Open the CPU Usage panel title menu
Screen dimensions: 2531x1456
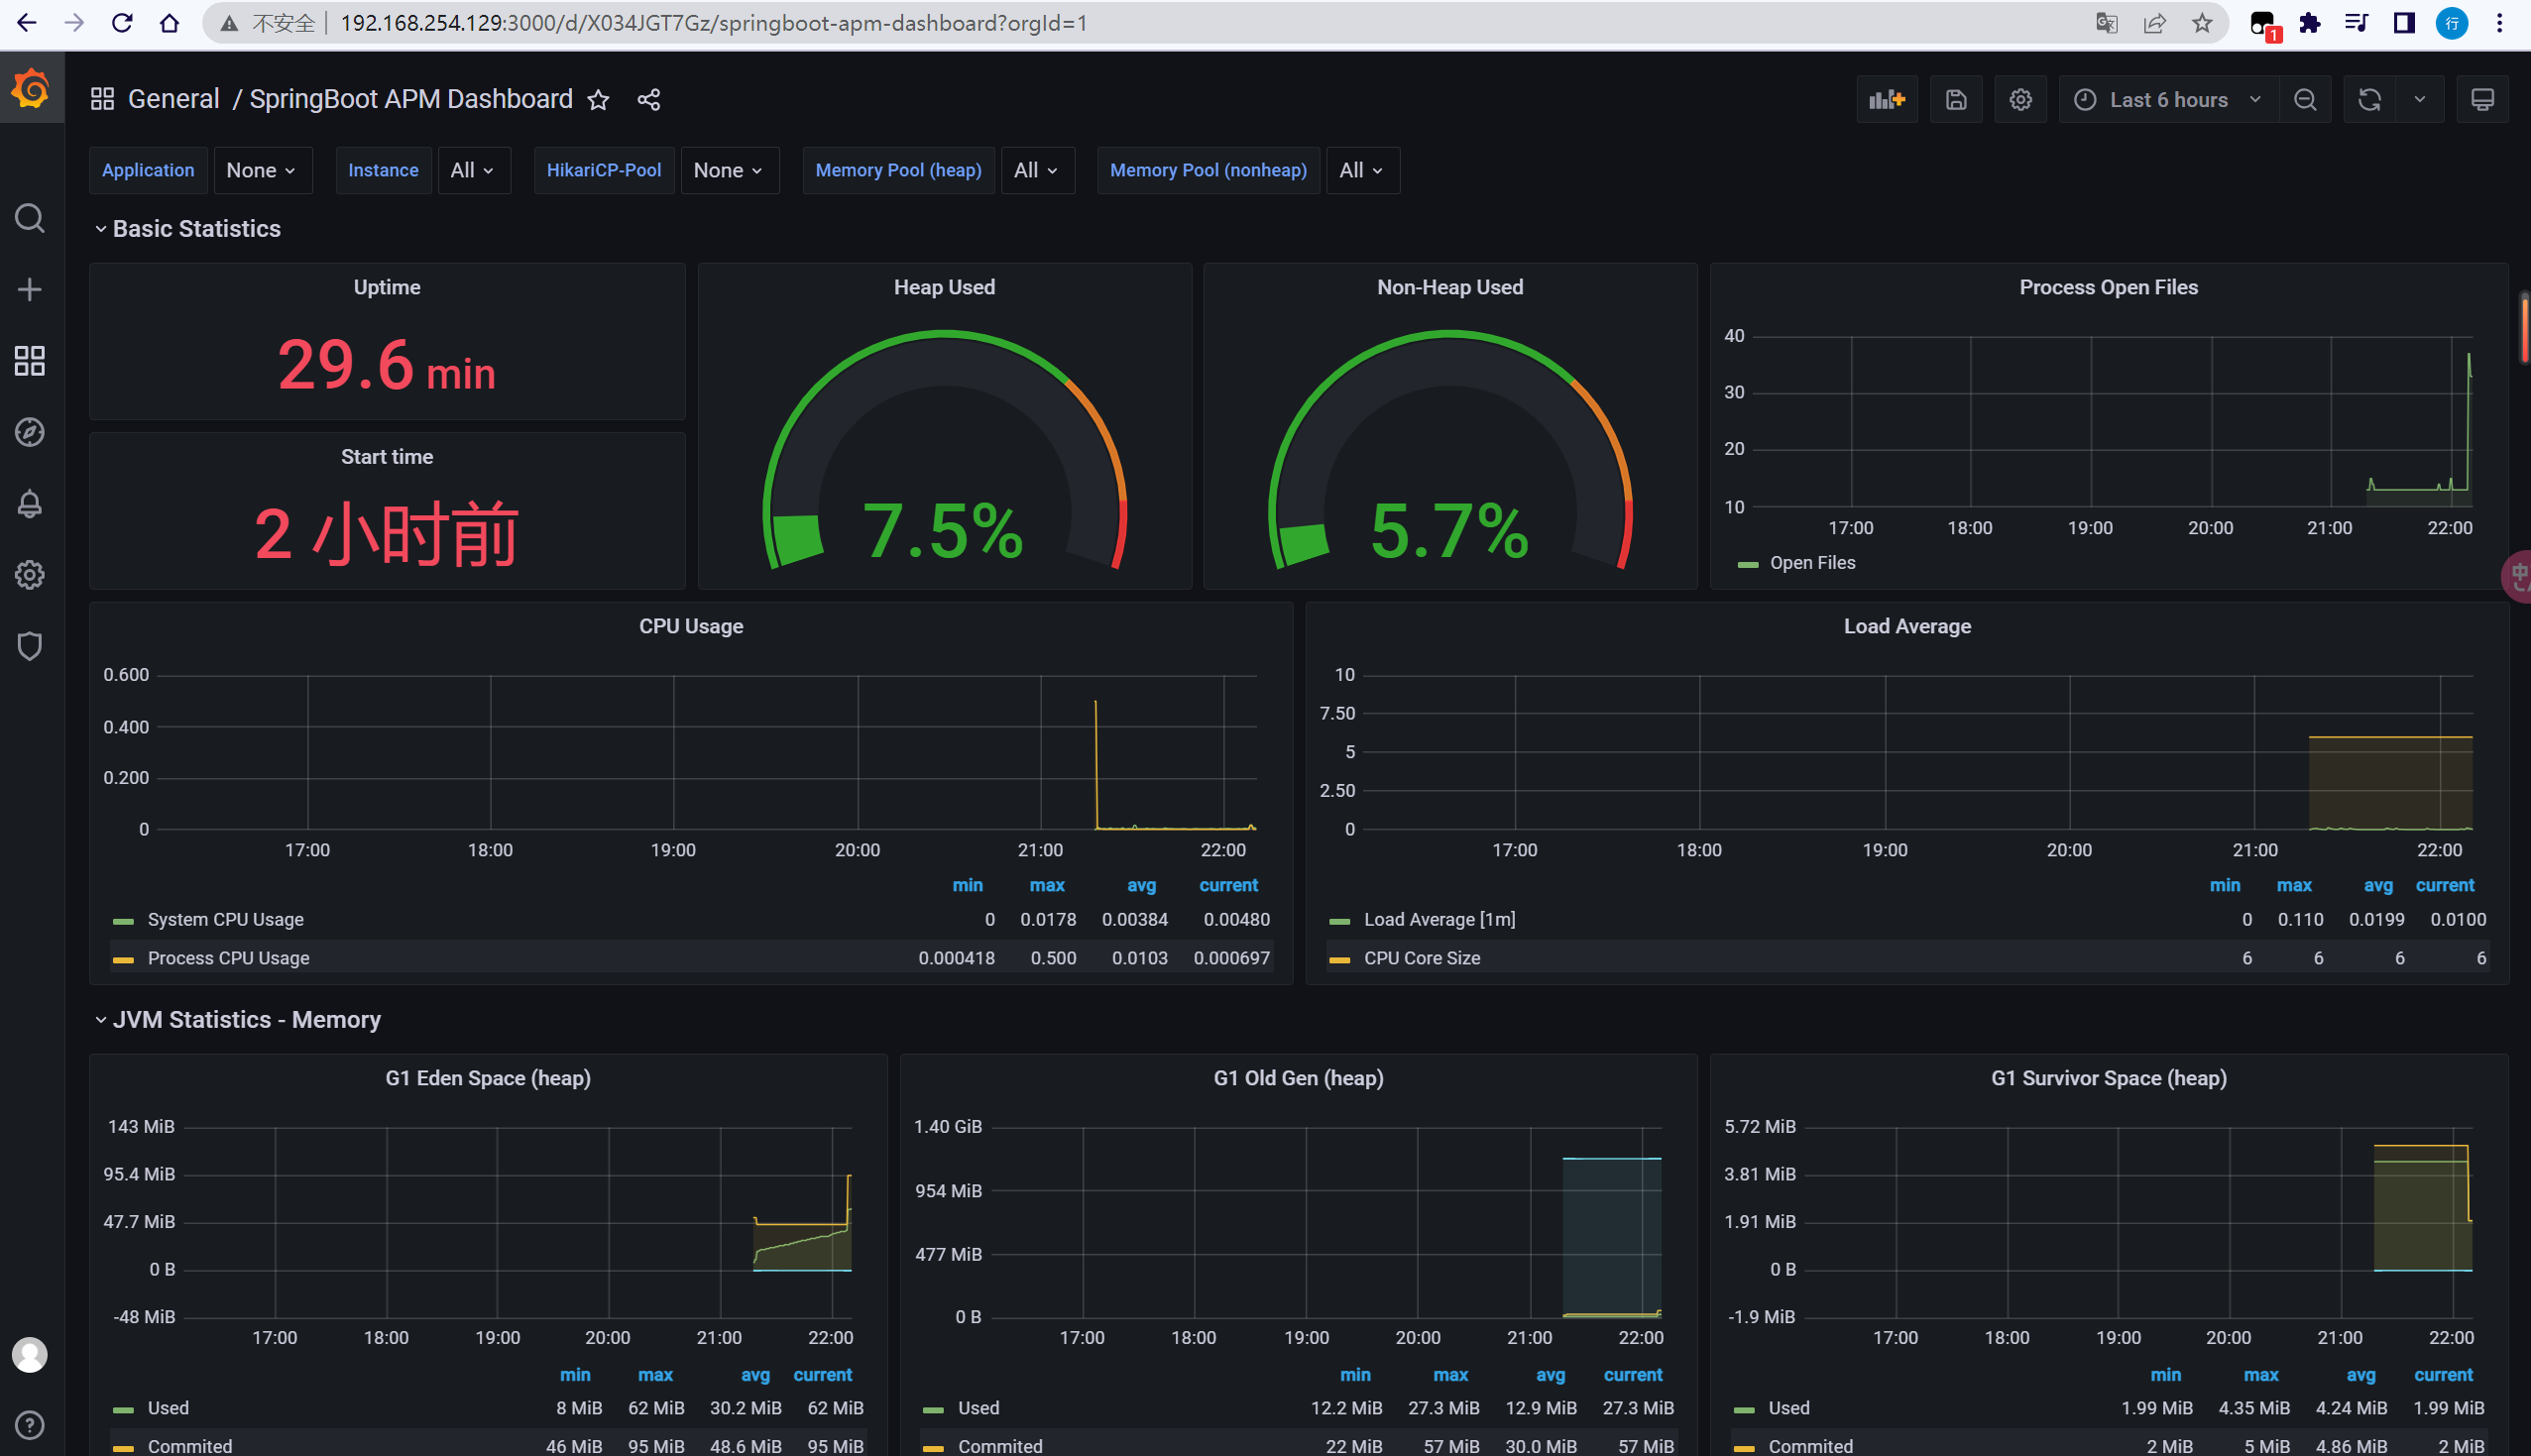[691, 626]
